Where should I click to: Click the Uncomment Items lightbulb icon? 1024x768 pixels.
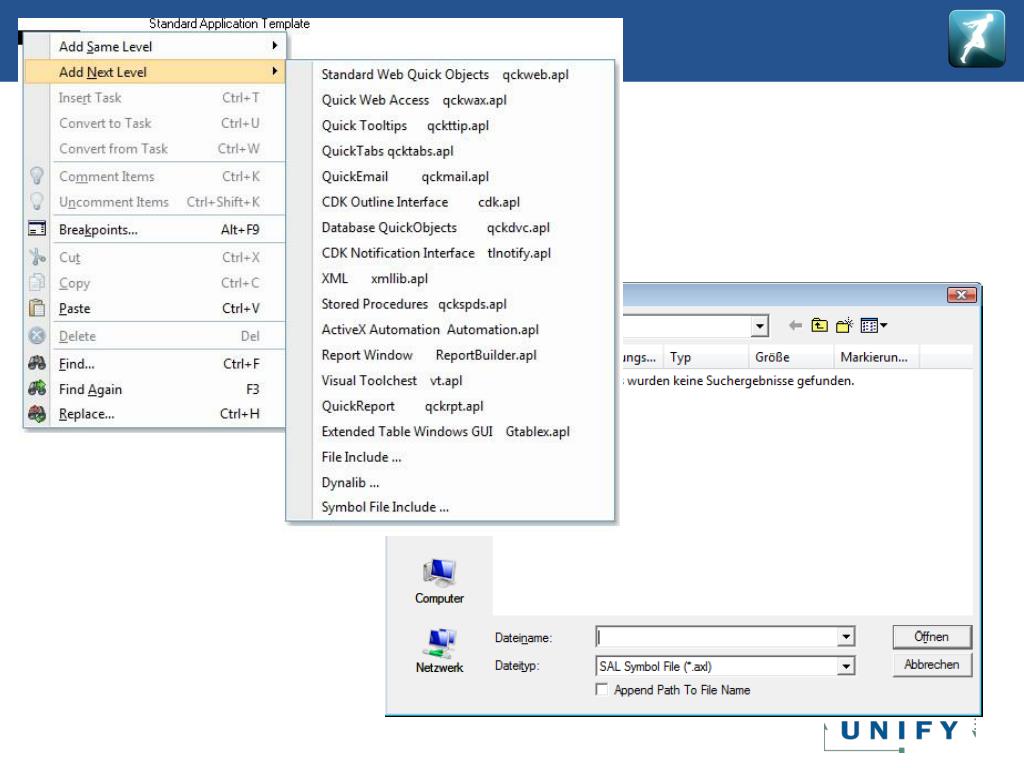coord(37,201)
